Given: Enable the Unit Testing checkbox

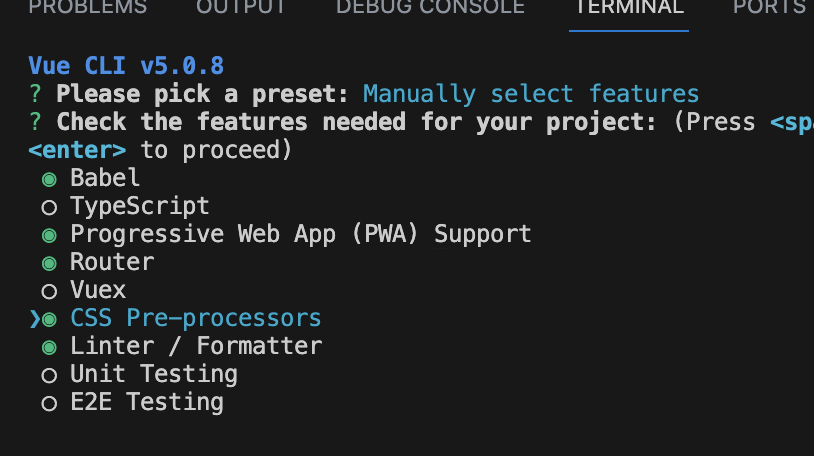Looking at the screenshot, I should coord(49,375).
